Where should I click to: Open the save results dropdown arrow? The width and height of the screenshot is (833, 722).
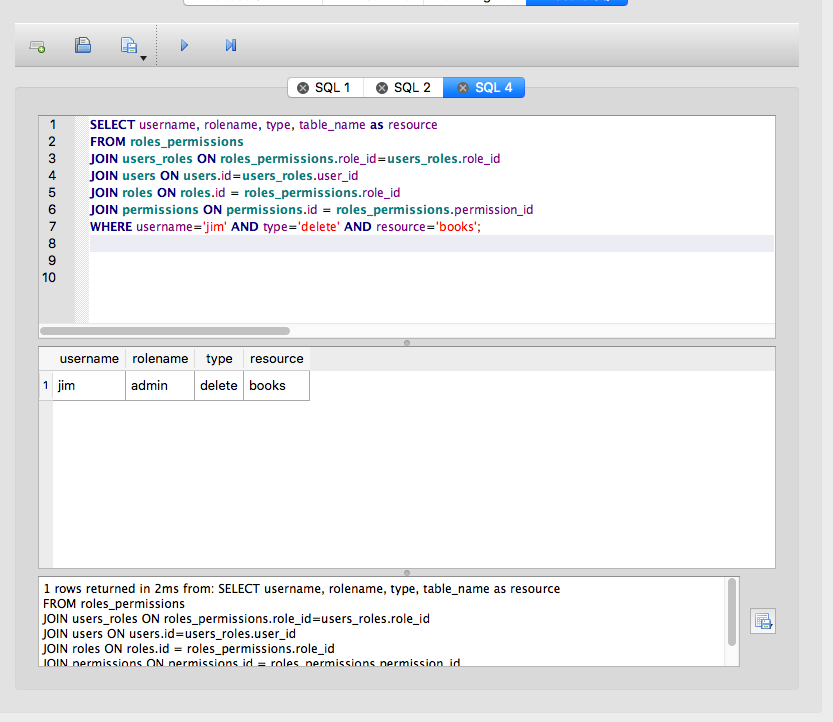143,58
